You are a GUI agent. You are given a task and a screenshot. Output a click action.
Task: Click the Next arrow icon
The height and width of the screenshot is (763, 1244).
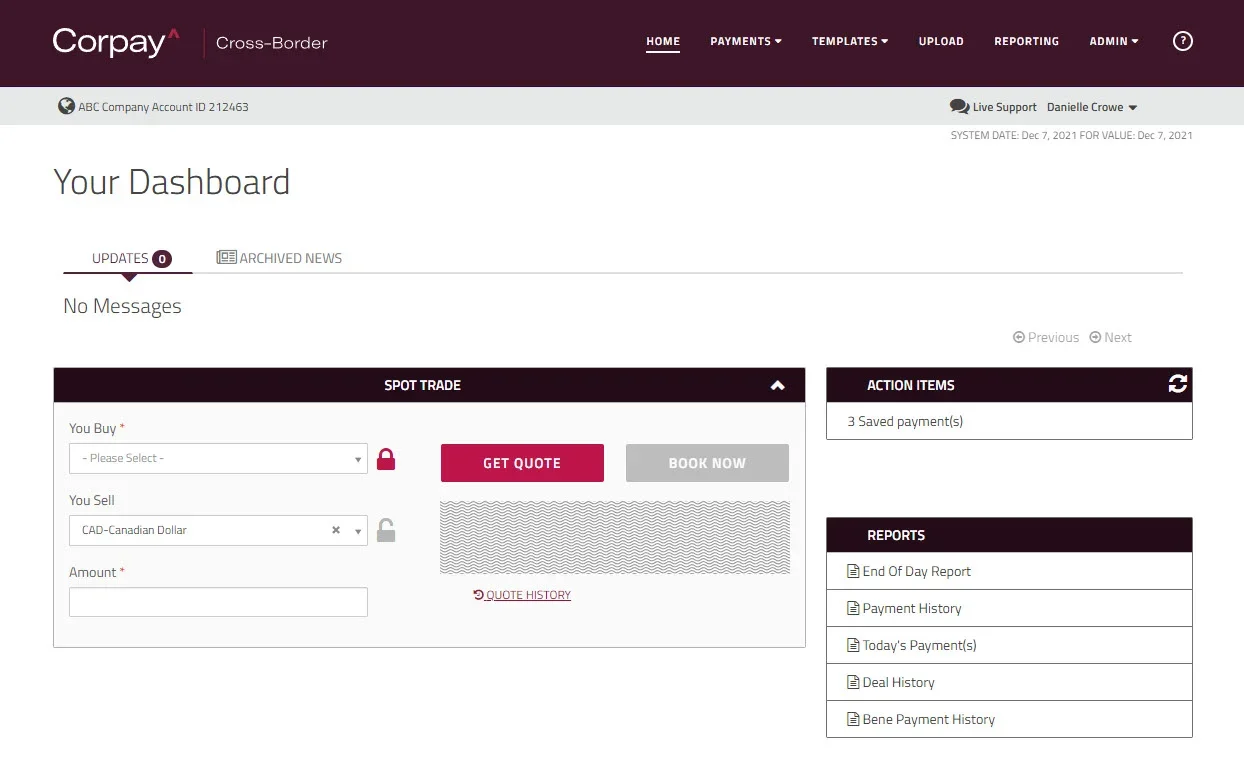(1095, 337)
